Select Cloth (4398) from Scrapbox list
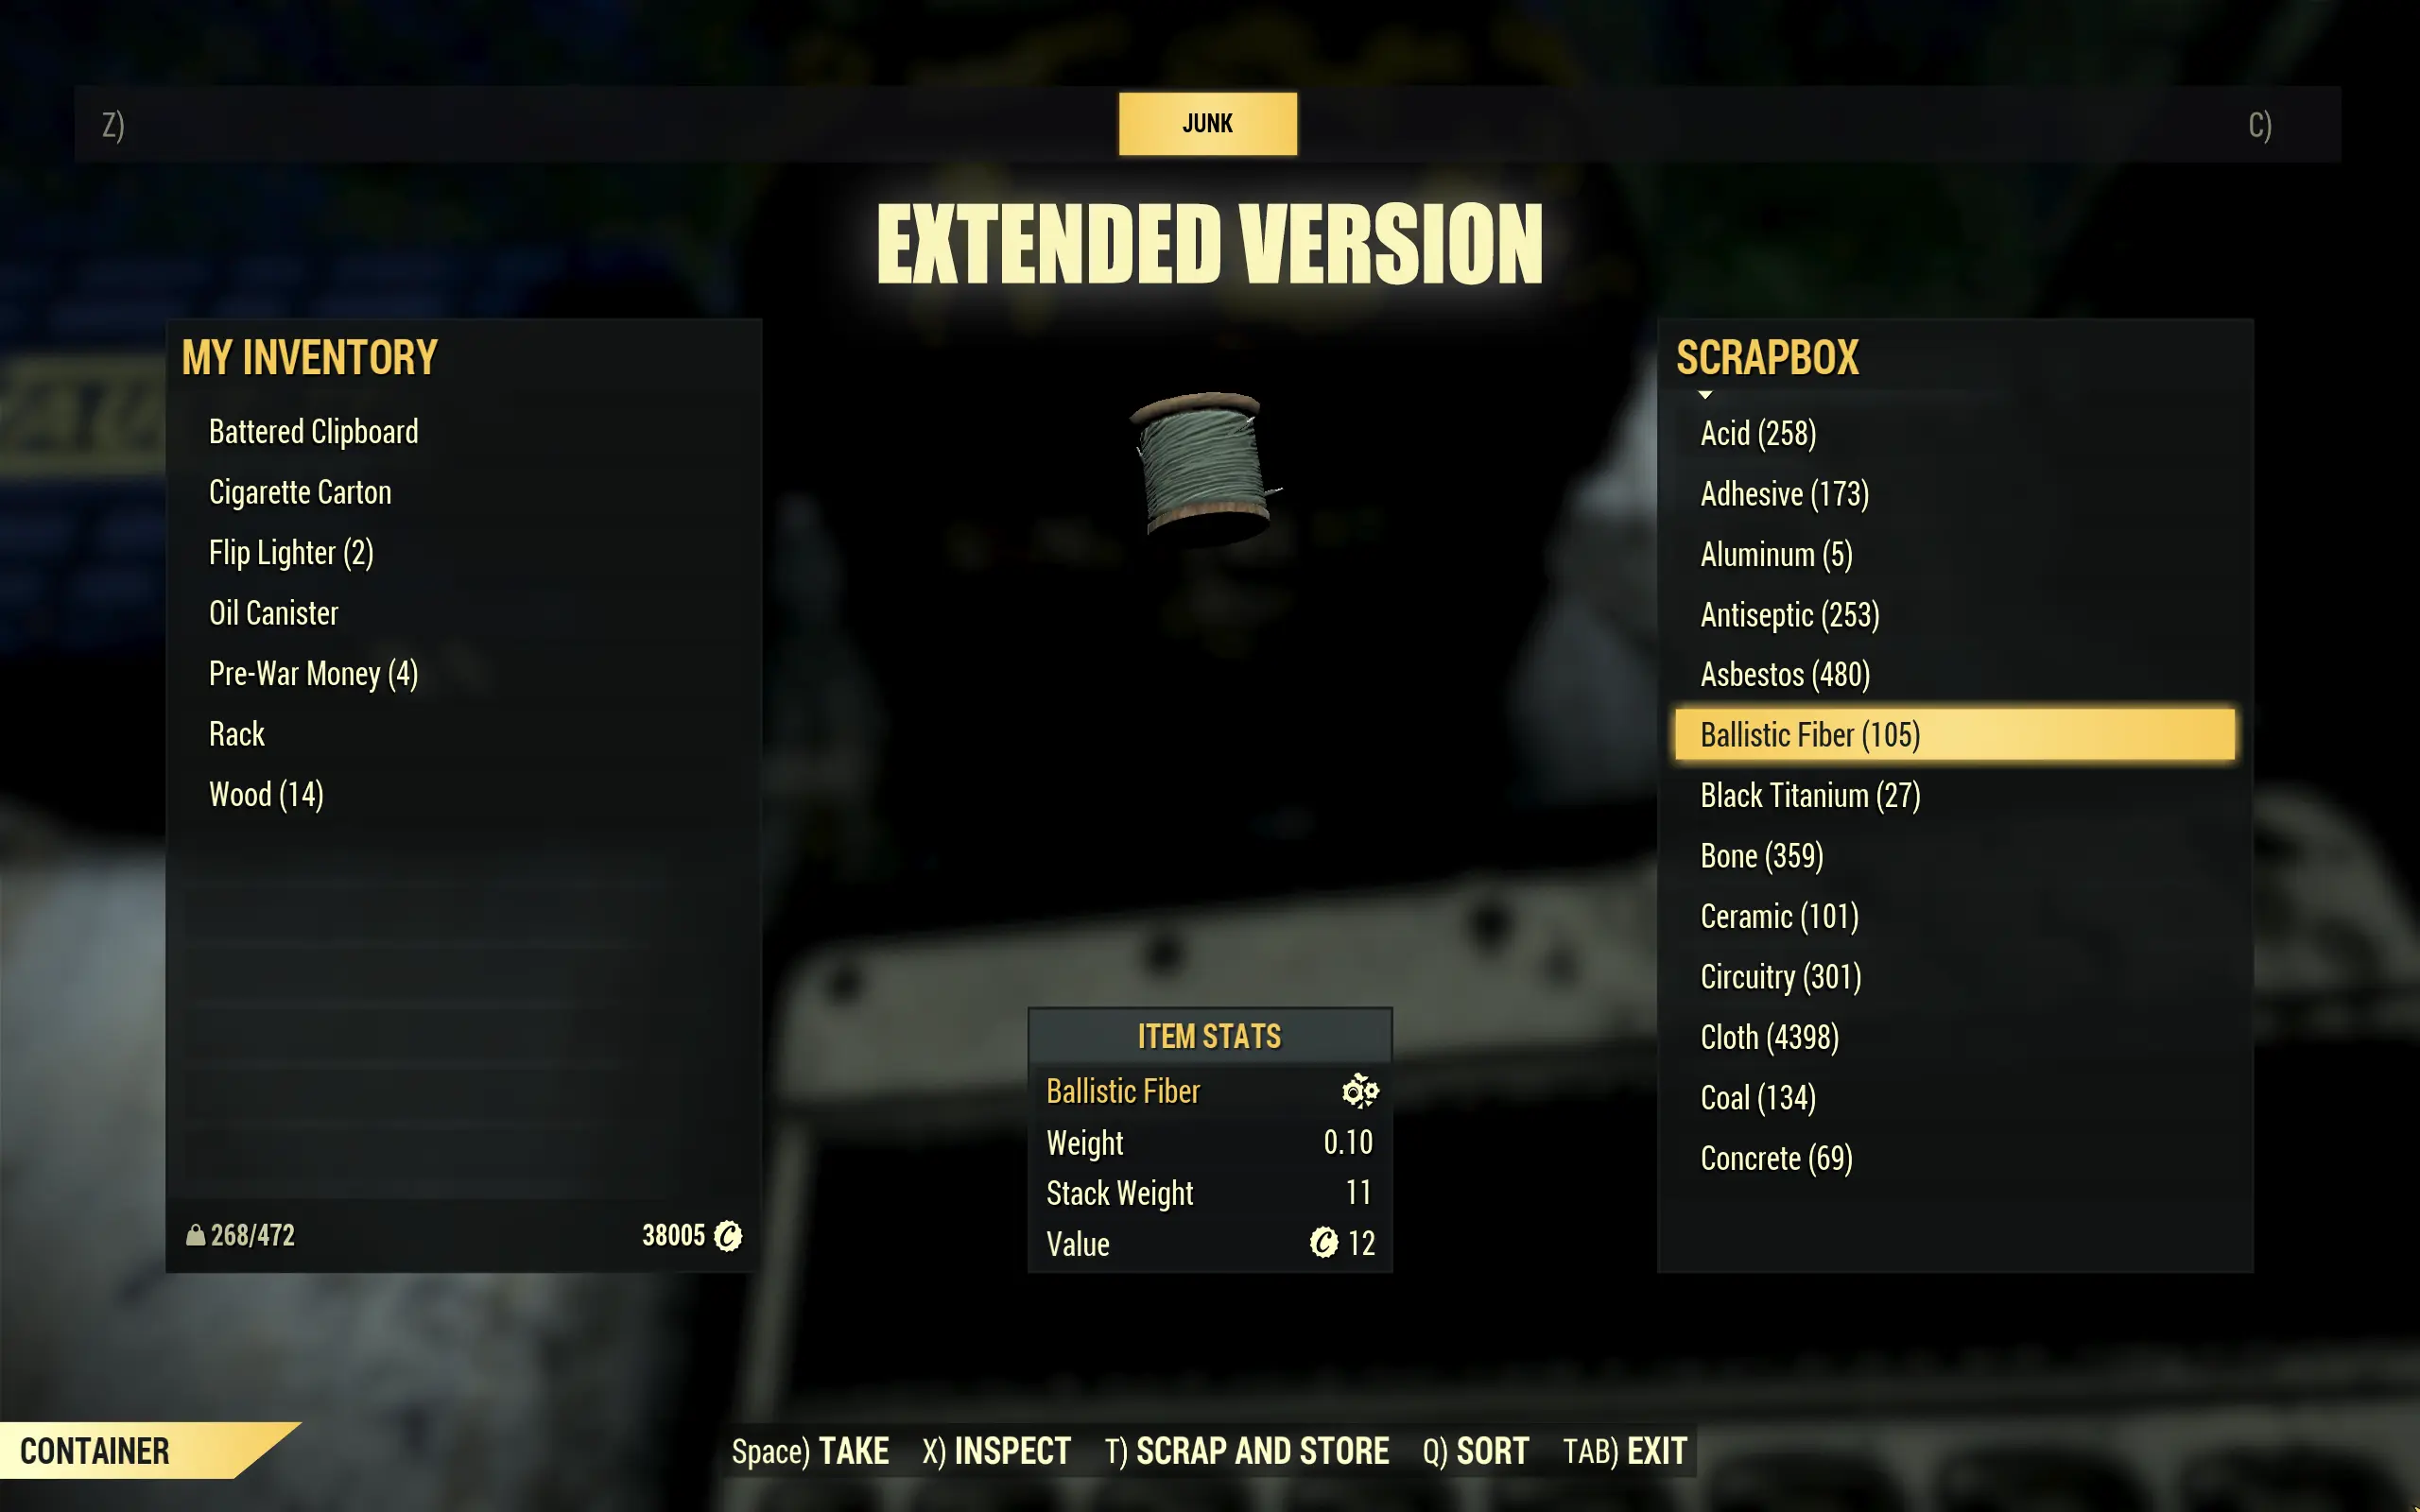 point(1772,1037)
